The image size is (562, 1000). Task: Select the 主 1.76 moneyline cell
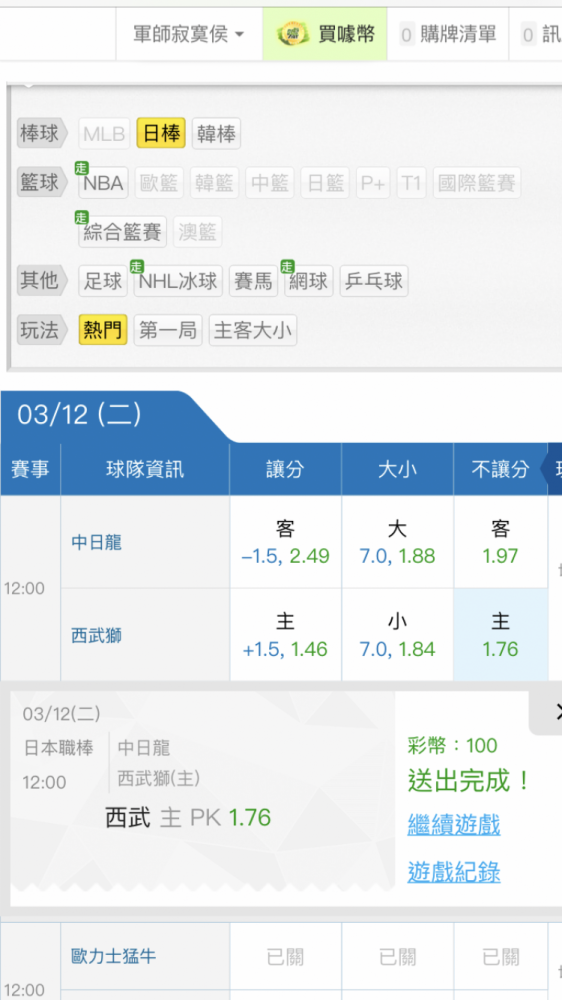coord(501,635)
